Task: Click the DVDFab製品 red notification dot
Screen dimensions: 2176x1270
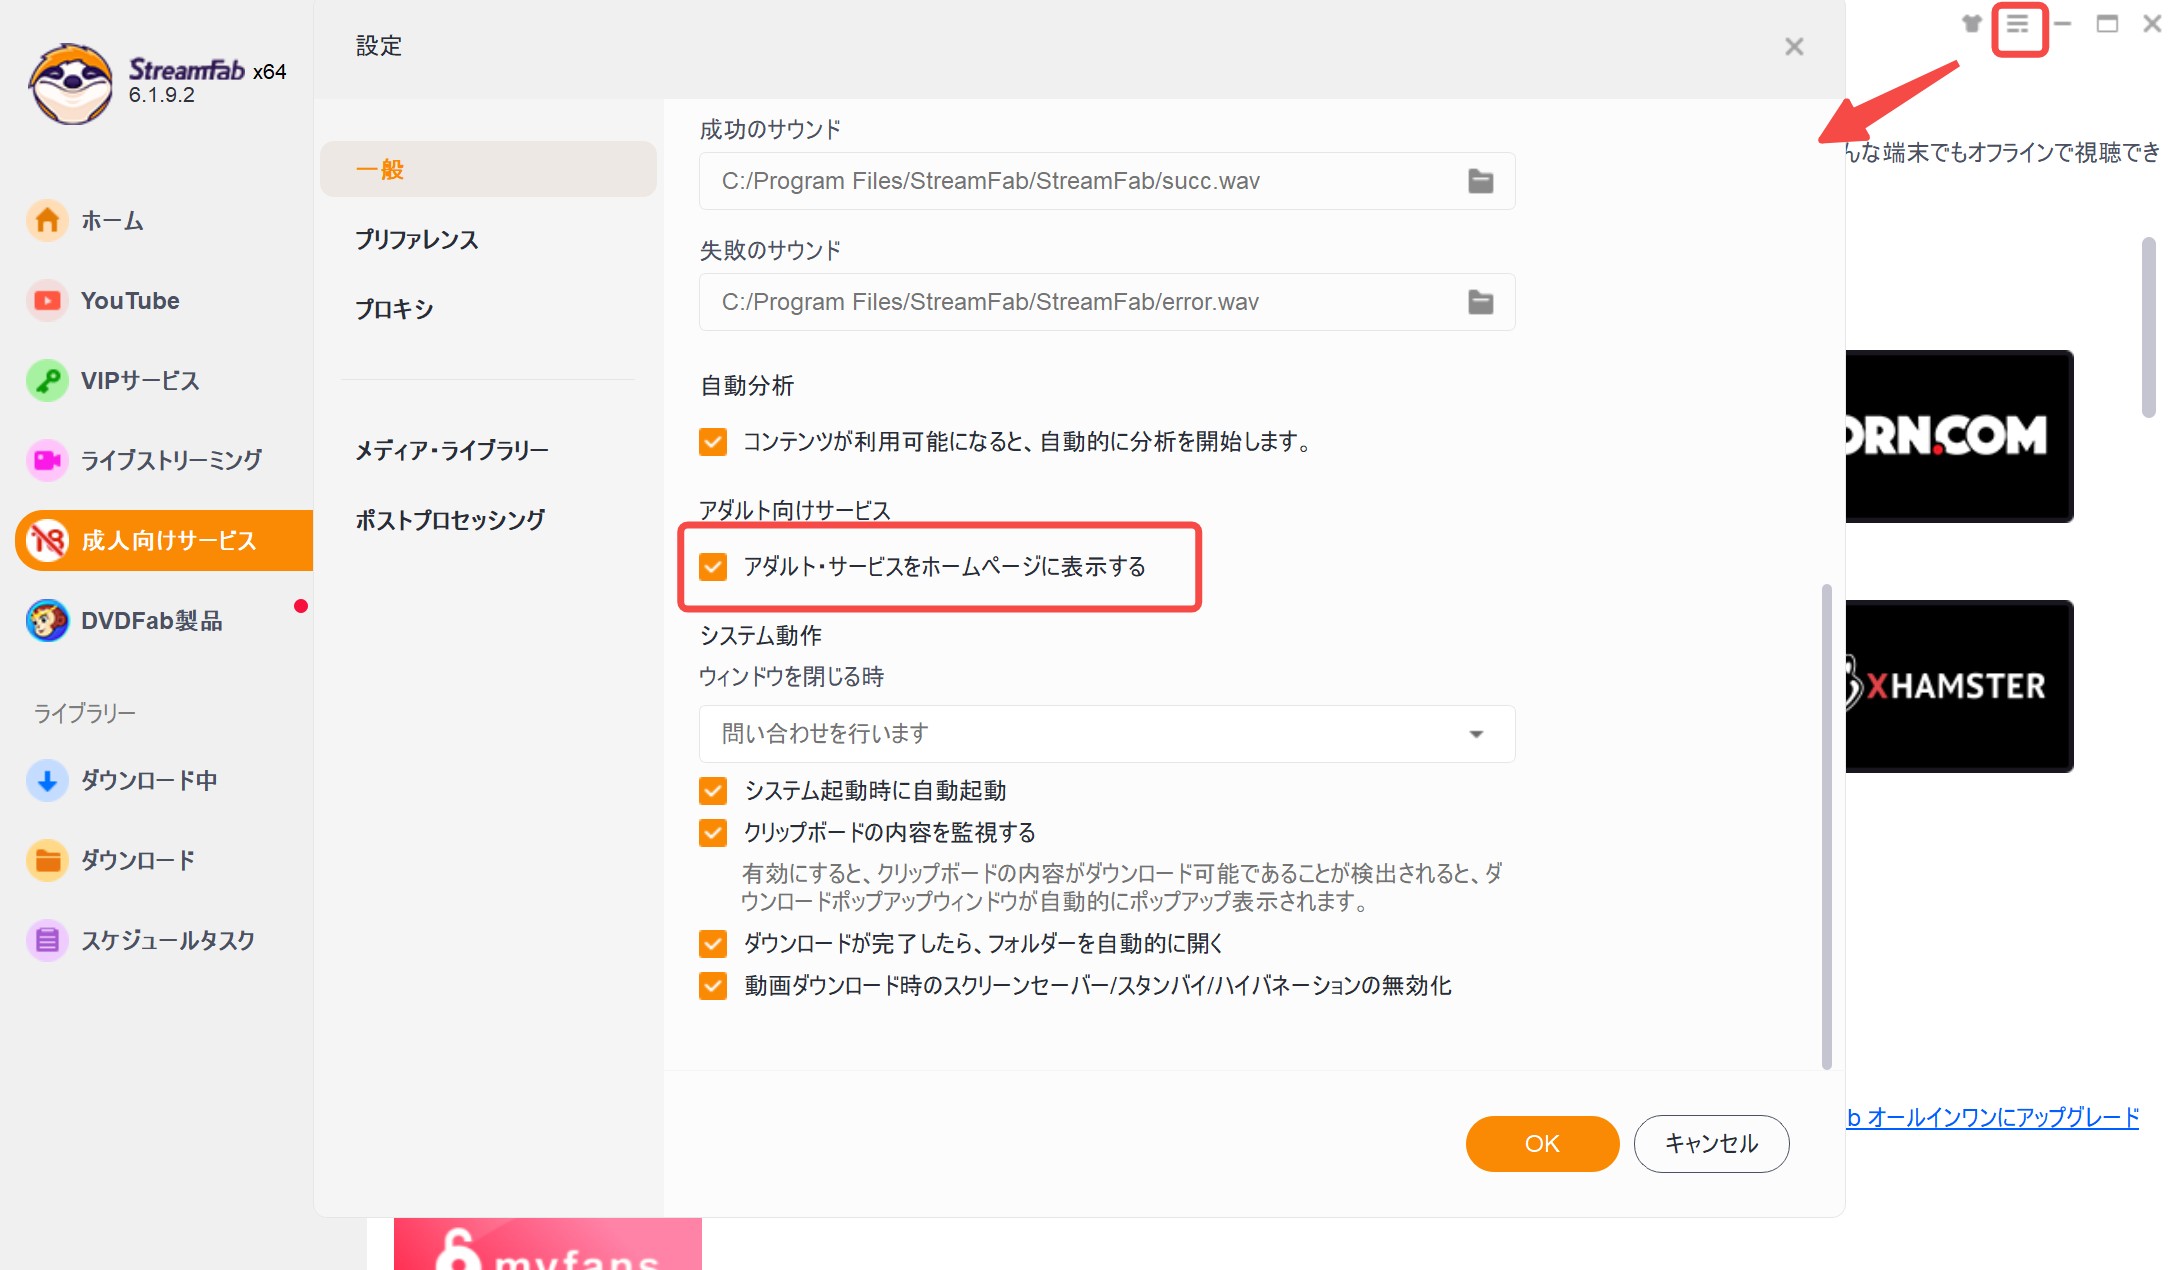Action: tap(300, 606)
